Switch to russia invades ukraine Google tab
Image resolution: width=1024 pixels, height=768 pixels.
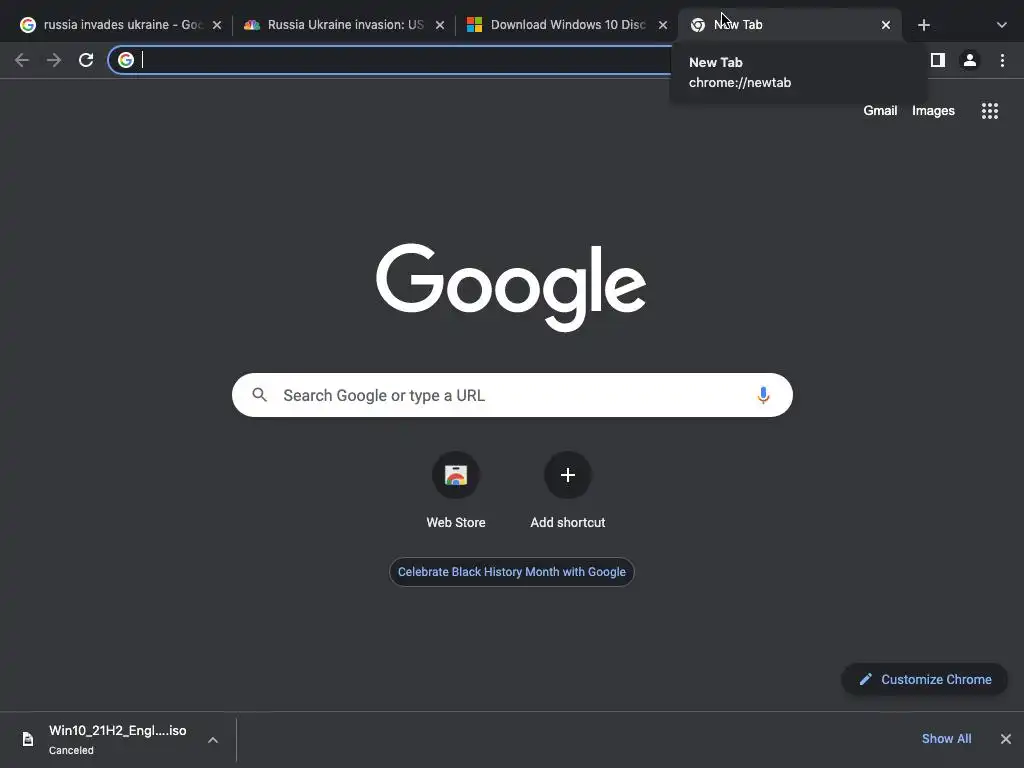click(x=121, y=25)
